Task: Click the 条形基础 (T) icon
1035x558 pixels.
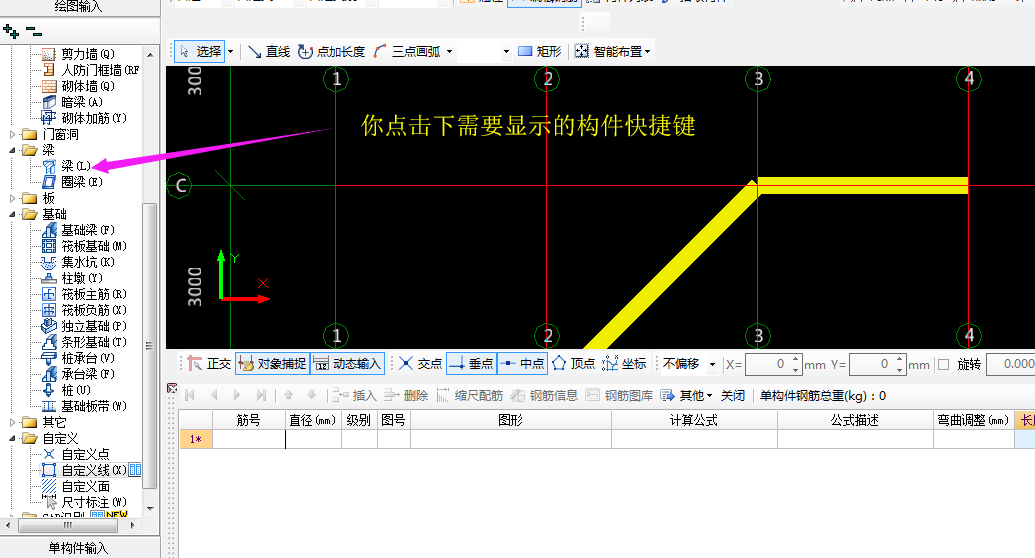Action: click(49, 342)
